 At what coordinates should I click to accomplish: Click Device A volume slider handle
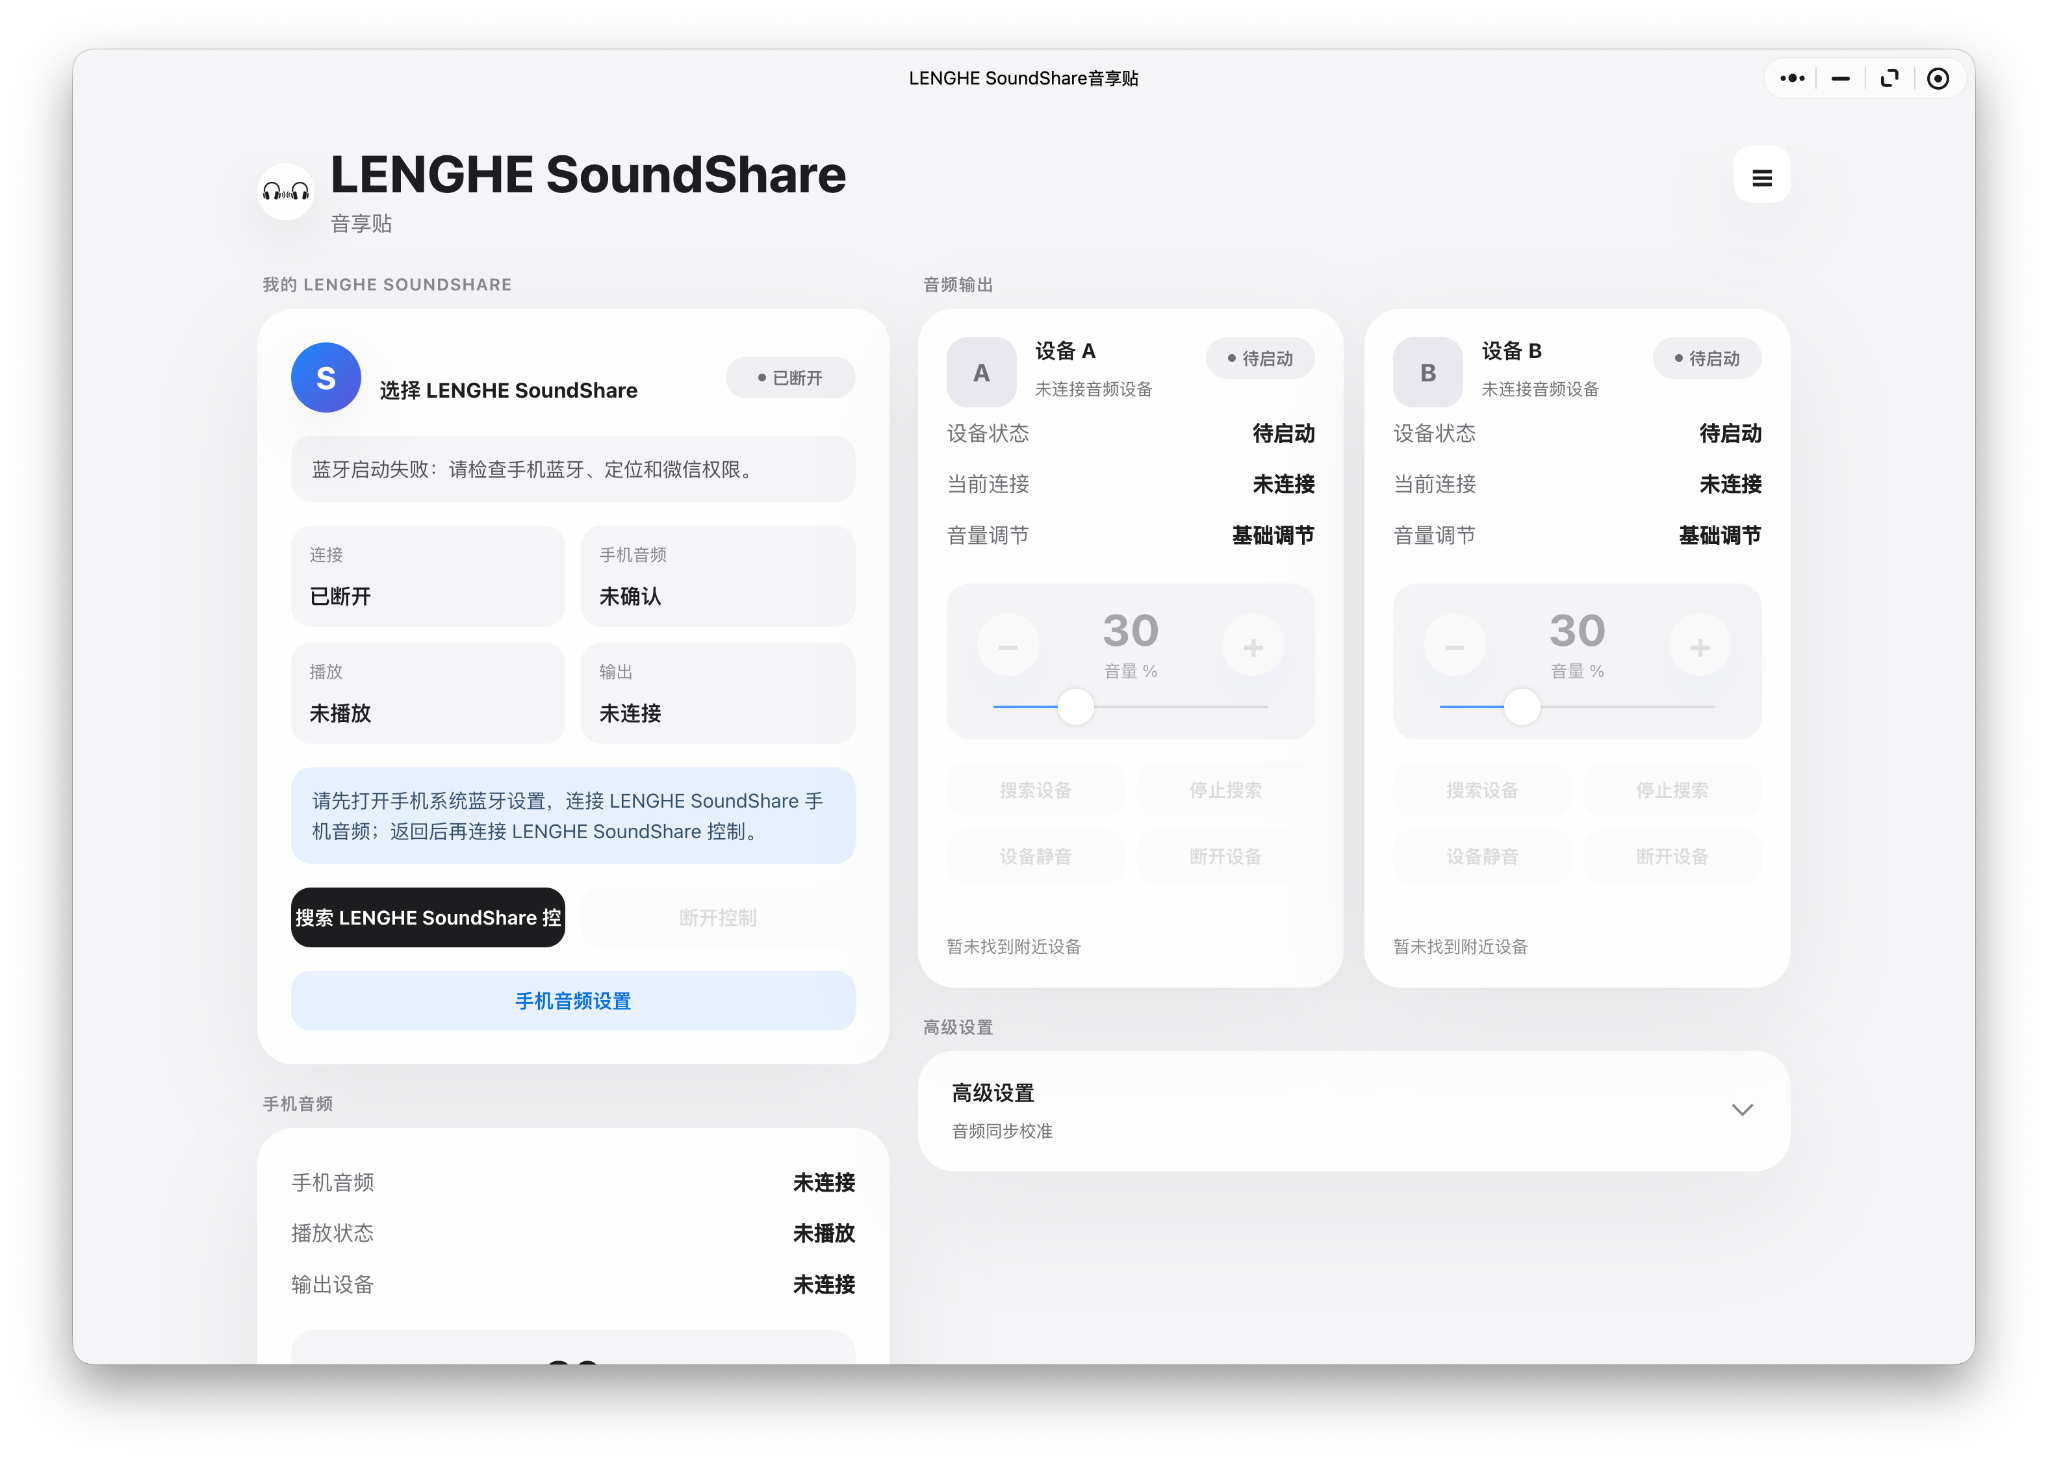coord(1076,707)
